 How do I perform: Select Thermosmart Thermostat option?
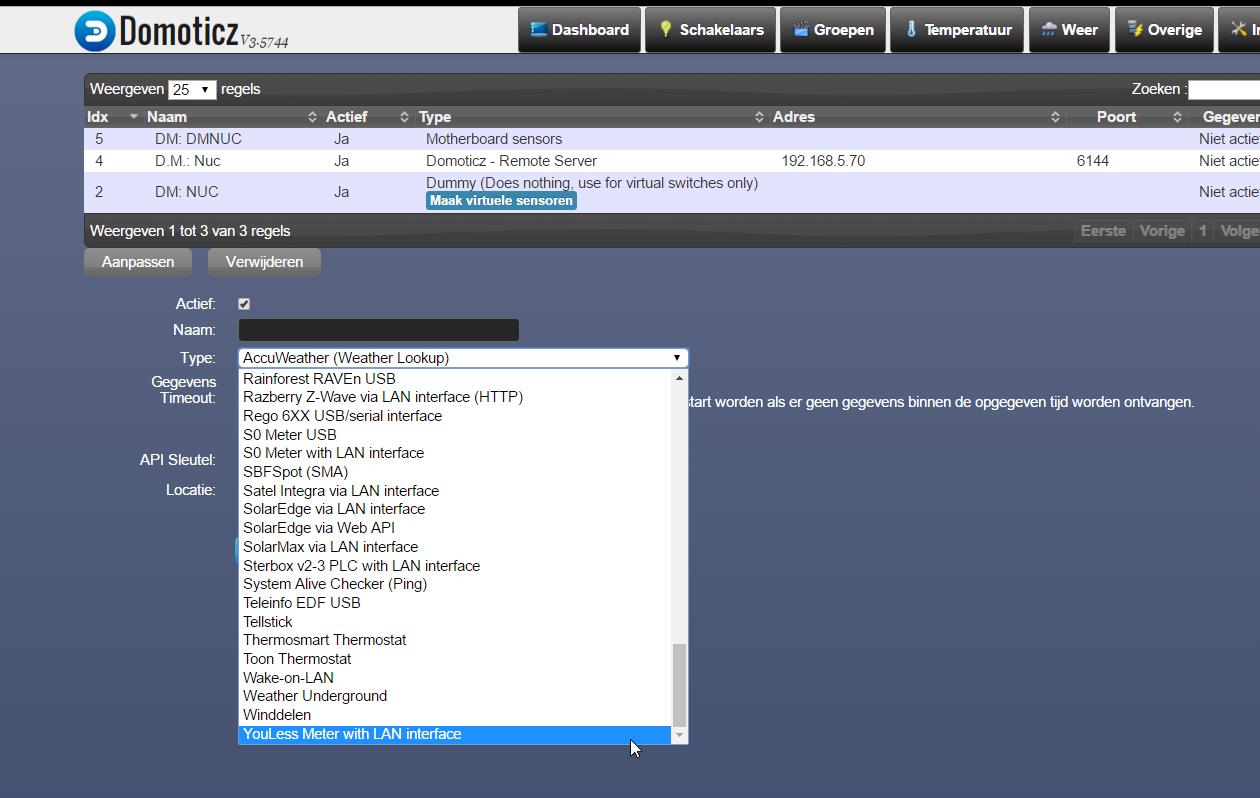click(455, 640)
